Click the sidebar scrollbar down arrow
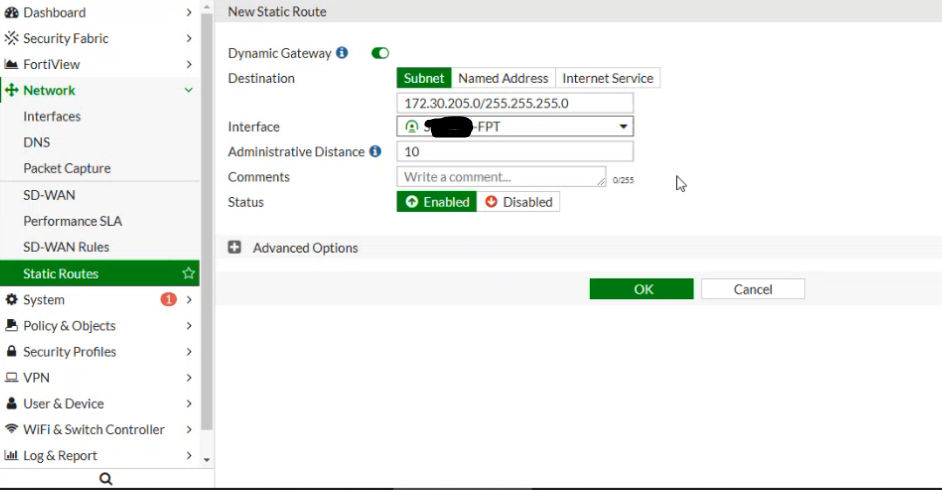 pos(207,460)
